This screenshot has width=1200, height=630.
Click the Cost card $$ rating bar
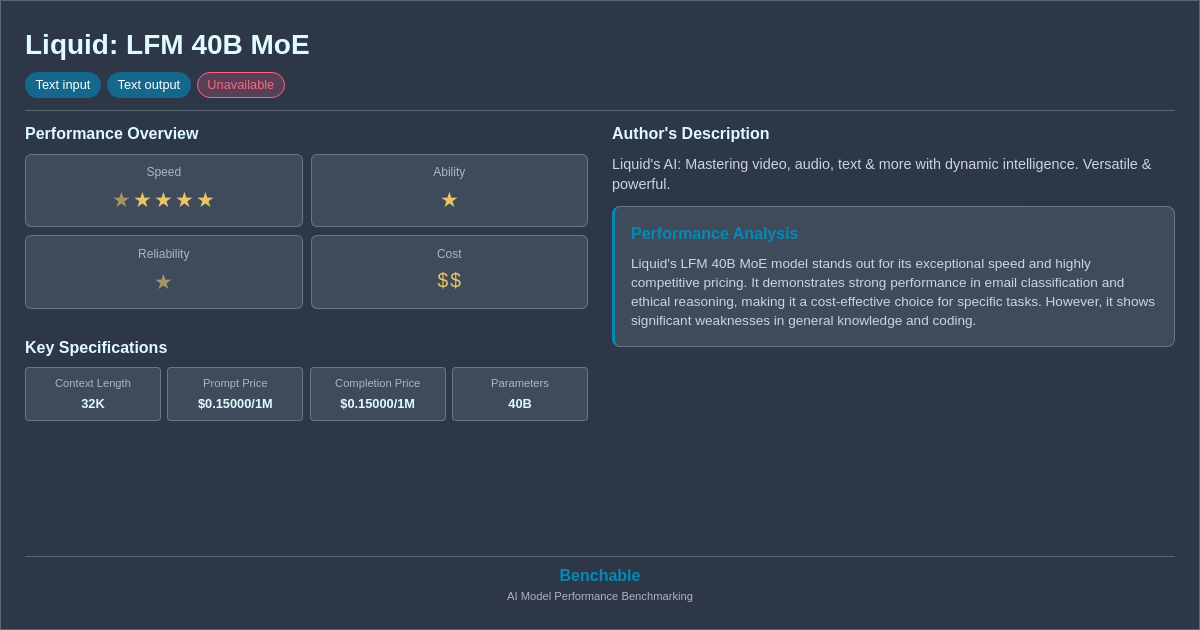[449, 280]
